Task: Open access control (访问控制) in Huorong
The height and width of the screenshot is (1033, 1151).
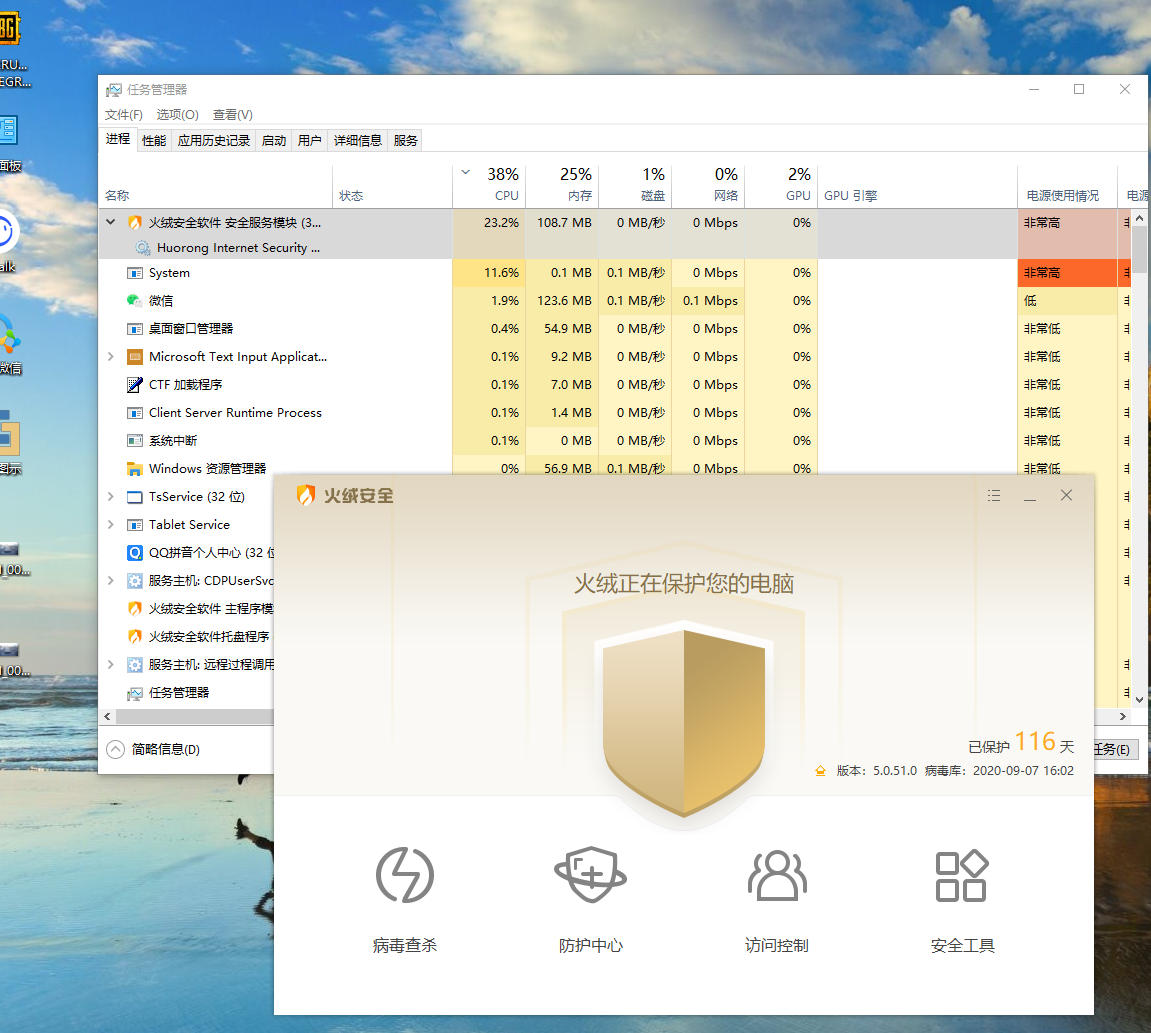Action: click(x=777, y=900)
